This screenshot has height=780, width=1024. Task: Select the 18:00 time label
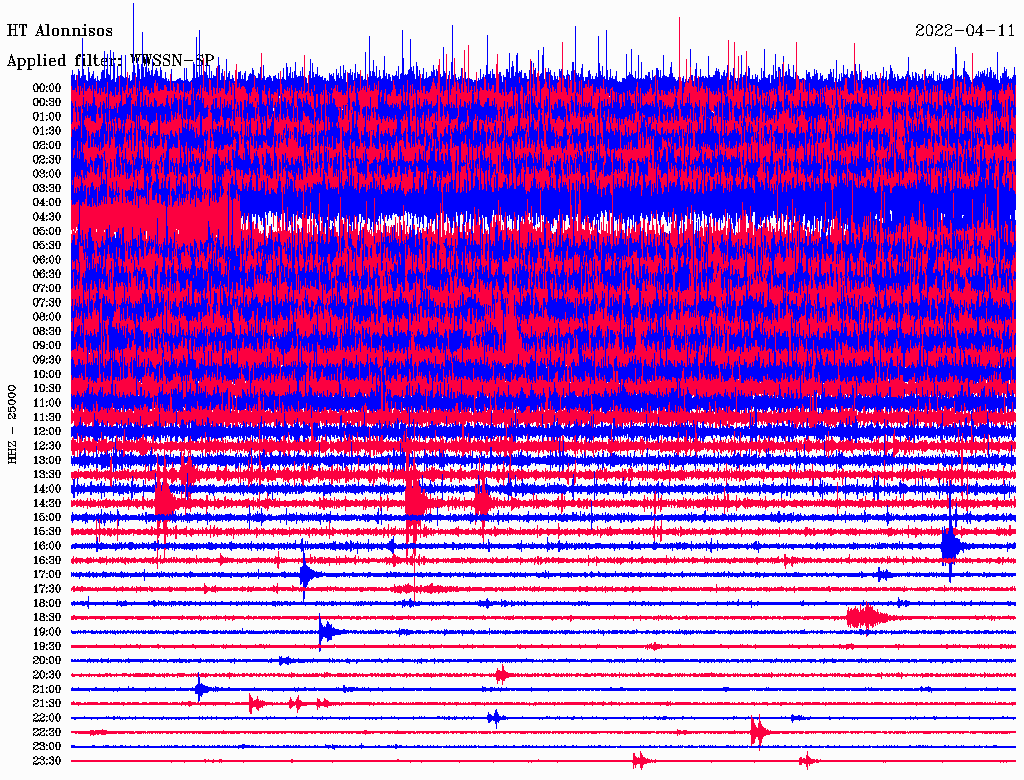coord(47,604)
